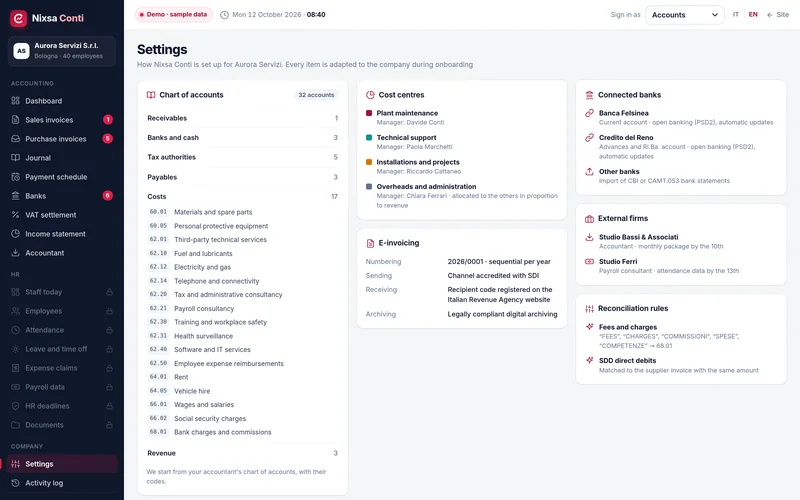This screenshot has height=500, width=800.
Task: Select account 68.01 Bank charges and commissions
Action: (242, 432)
